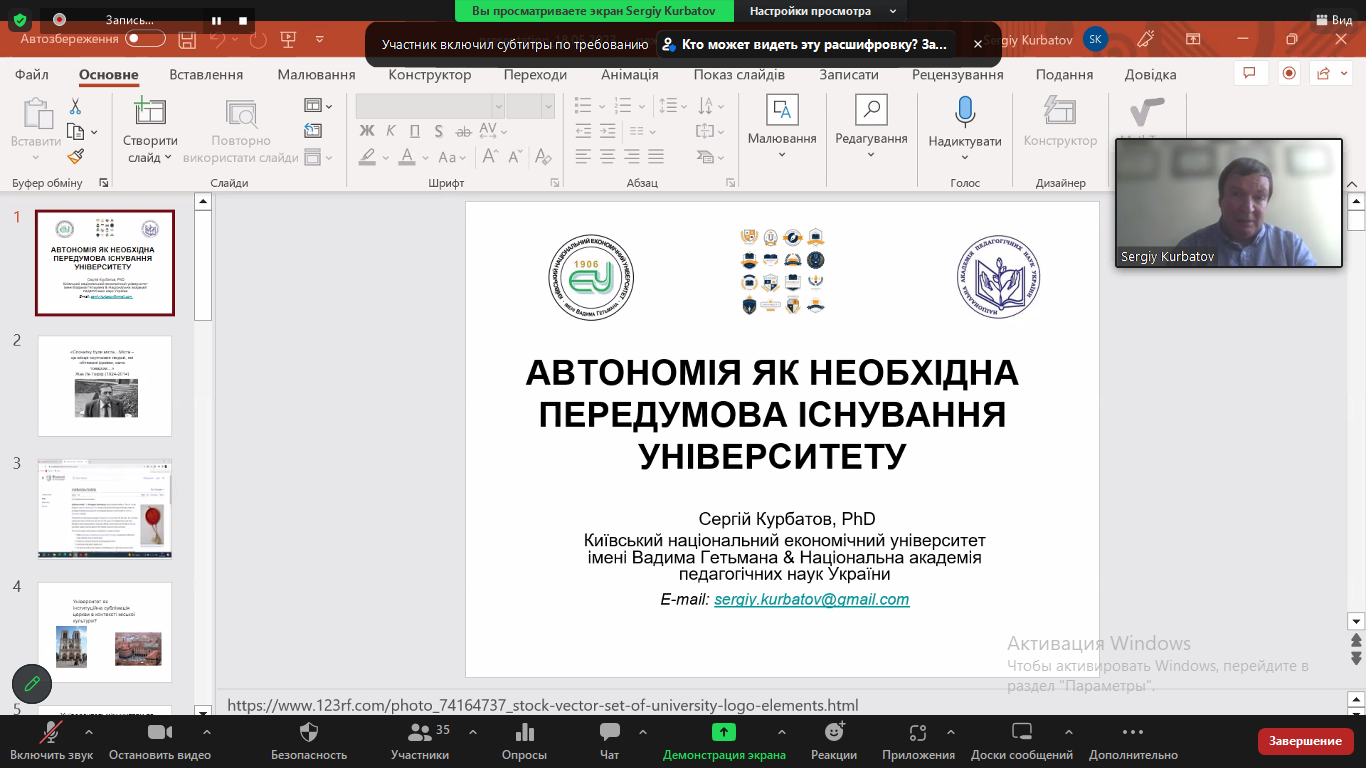The image size is (1366, 768).
Task: Switch to Переходи tab
Action: (x=535, y=75)
